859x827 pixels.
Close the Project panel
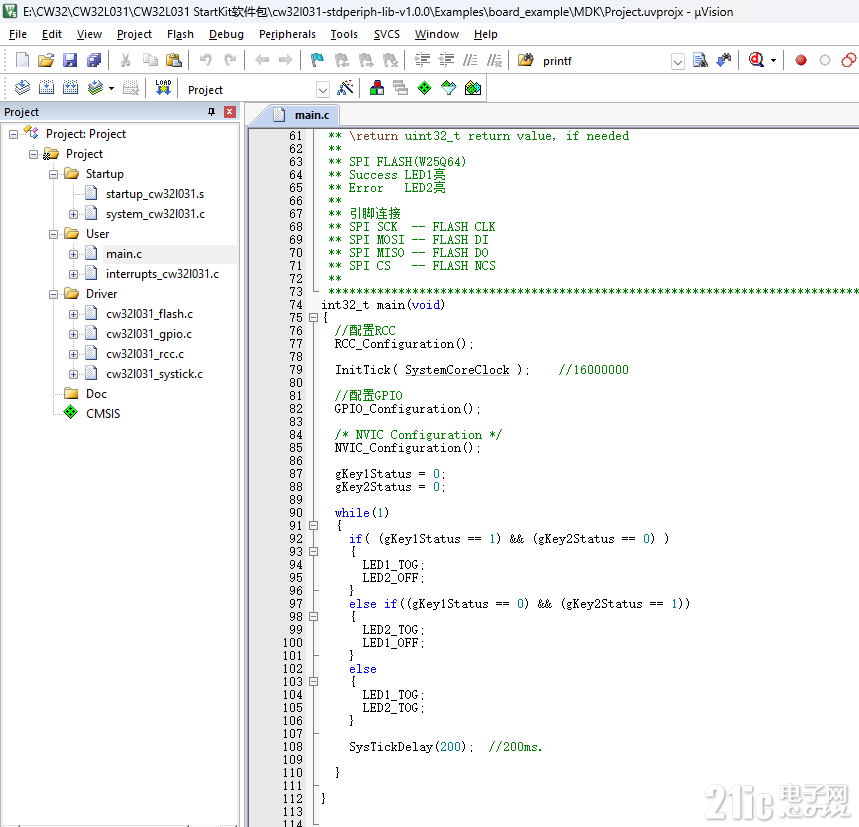230,112
